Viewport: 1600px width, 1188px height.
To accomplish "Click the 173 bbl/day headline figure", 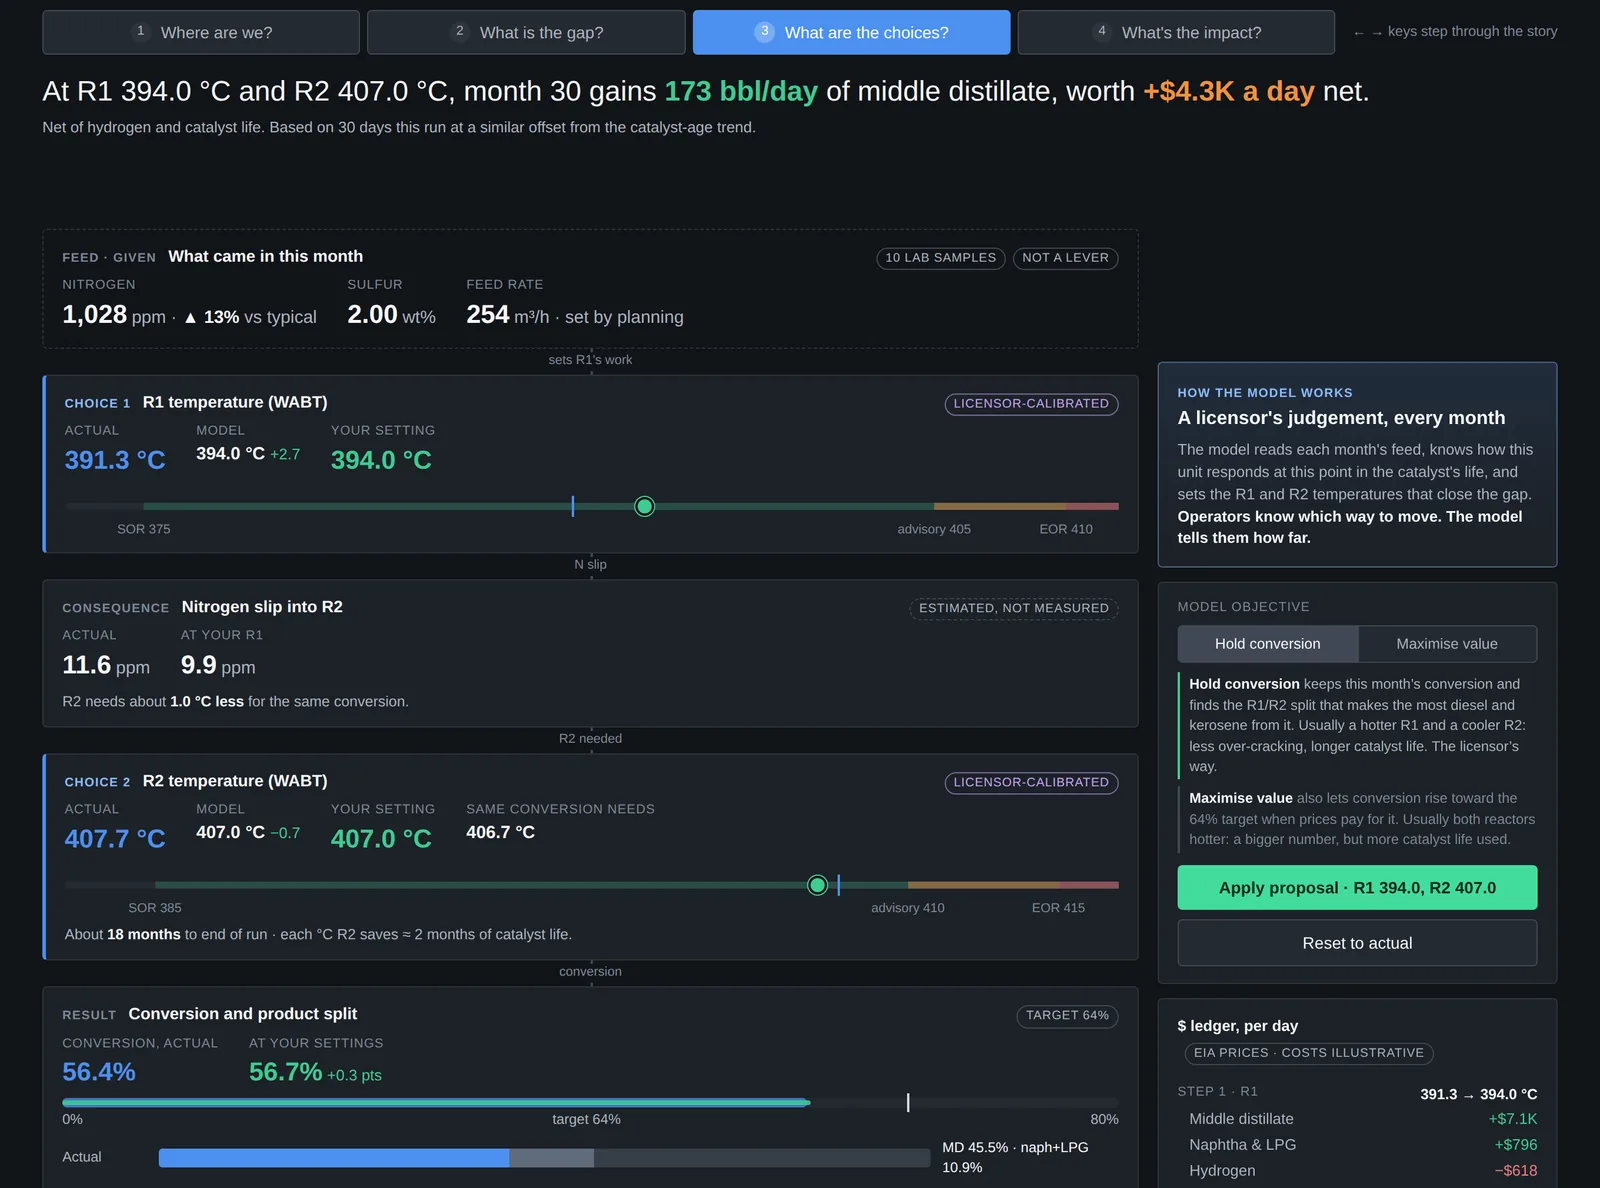I will [x=741, y=91].
